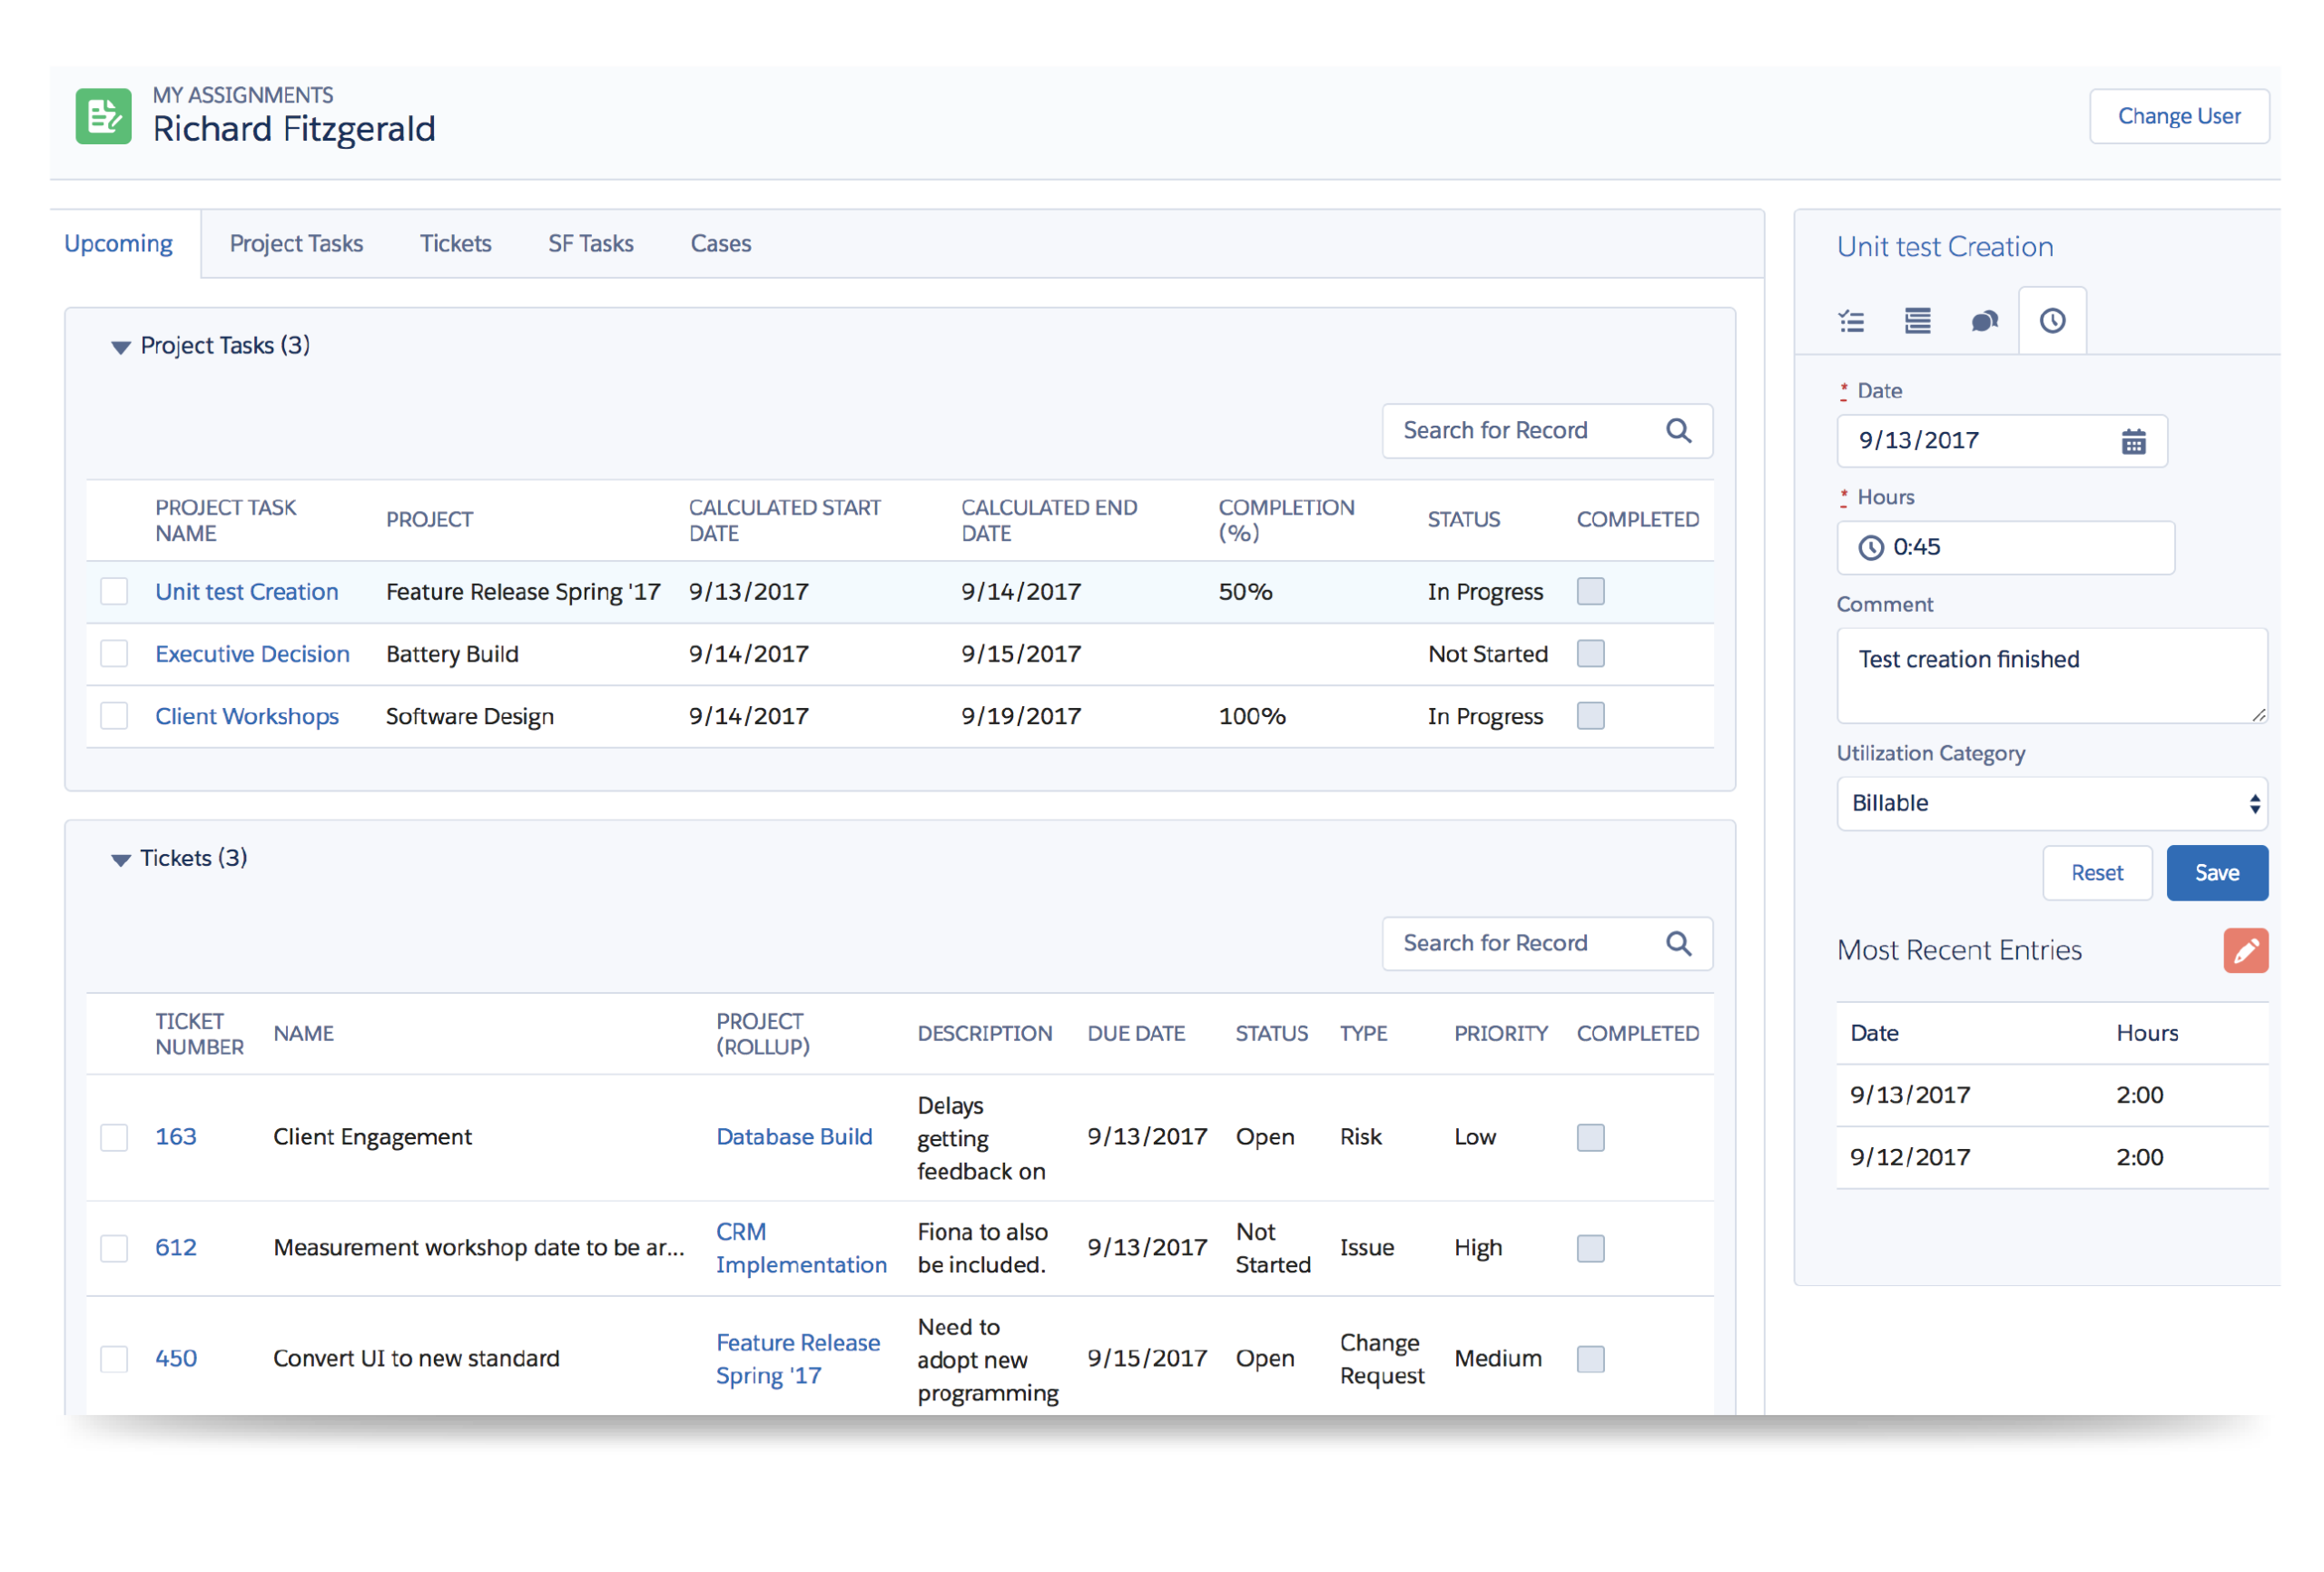
Task: Select the row checkbox for Client Workshops
Action: (x=114, y=716)
